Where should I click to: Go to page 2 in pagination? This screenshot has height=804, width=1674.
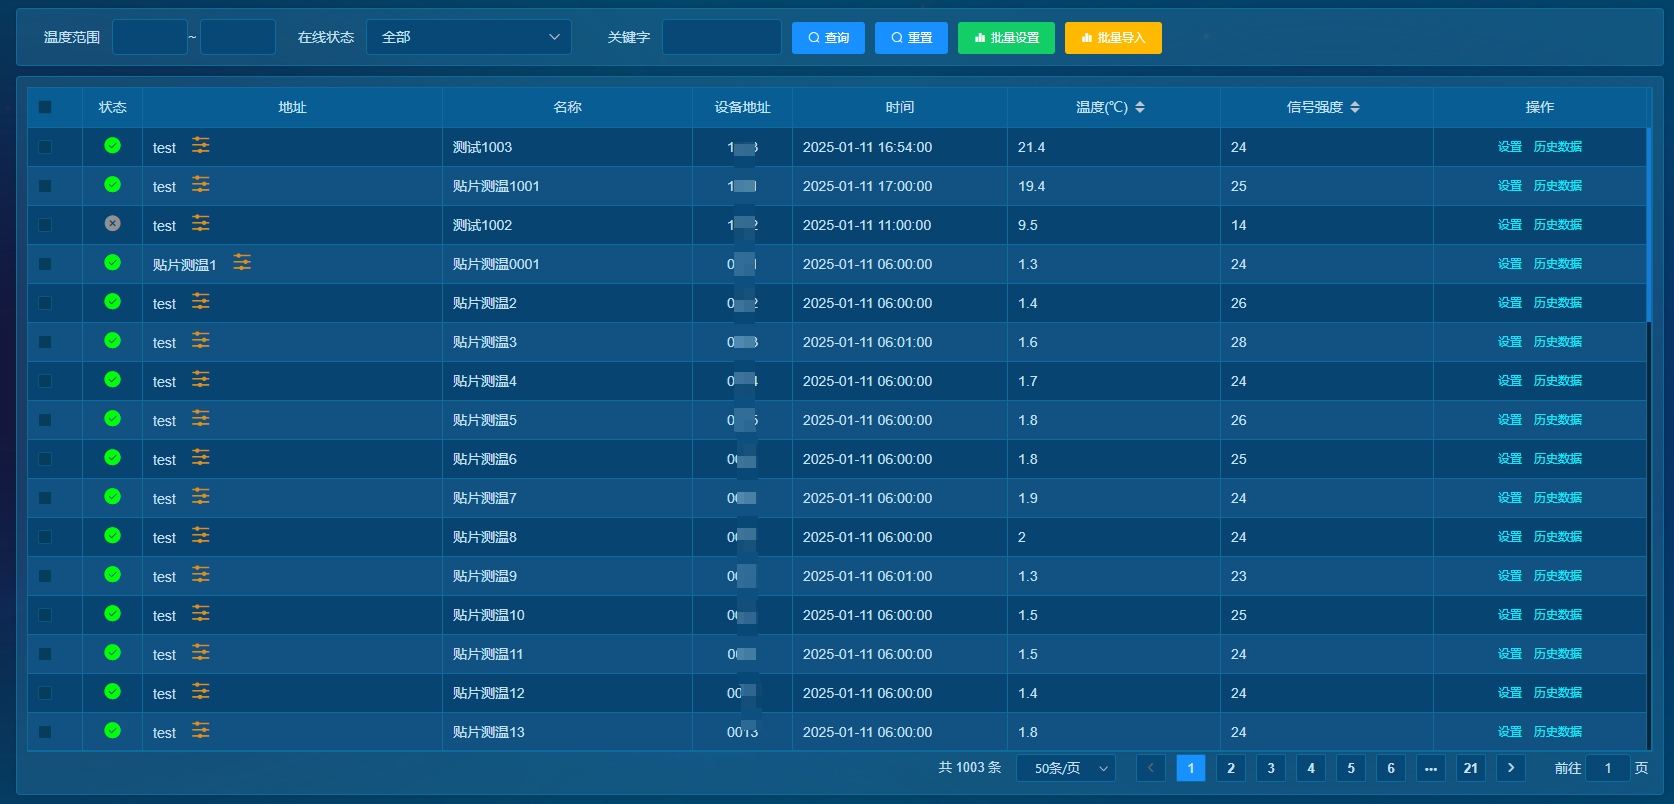[1231, 768]
